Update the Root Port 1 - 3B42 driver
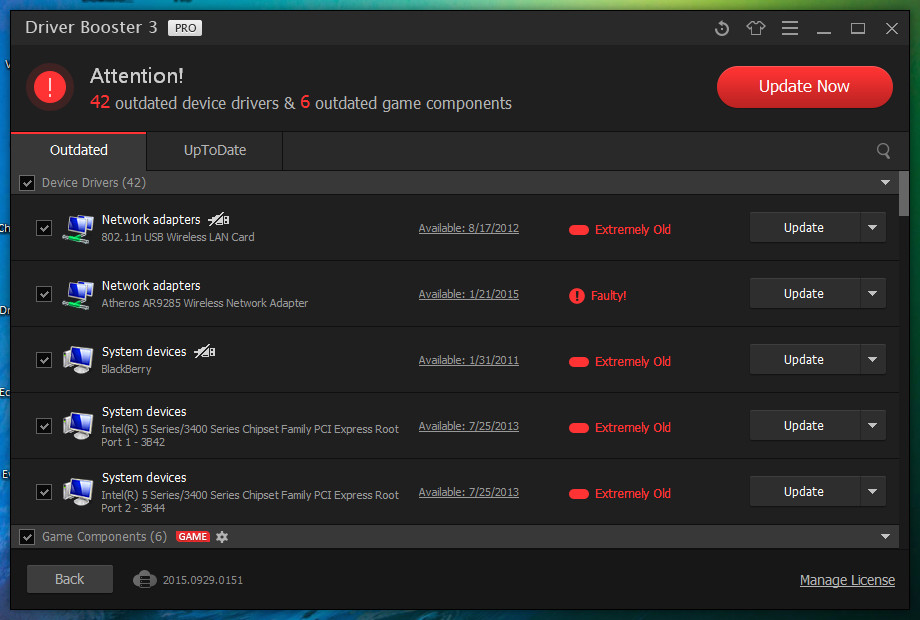 point(804,425)
